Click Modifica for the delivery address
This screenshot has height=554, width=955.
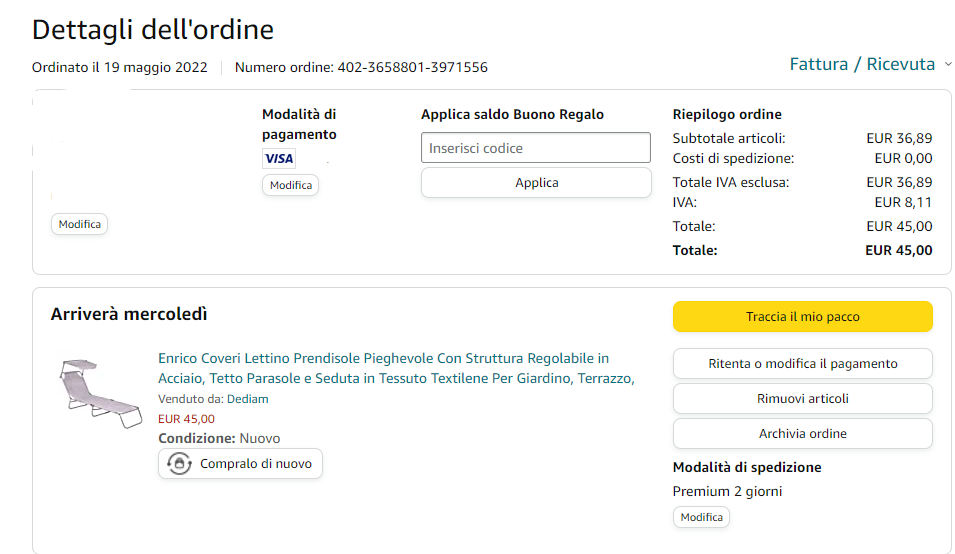coord(80,224)
